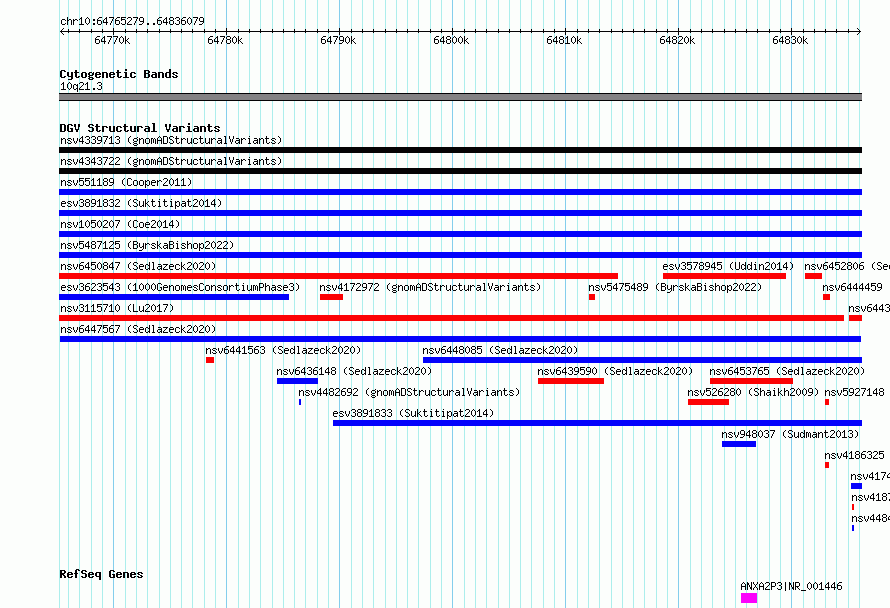
Task: Click the 64790k ruler tick label
Action: (x=338, y=40)
